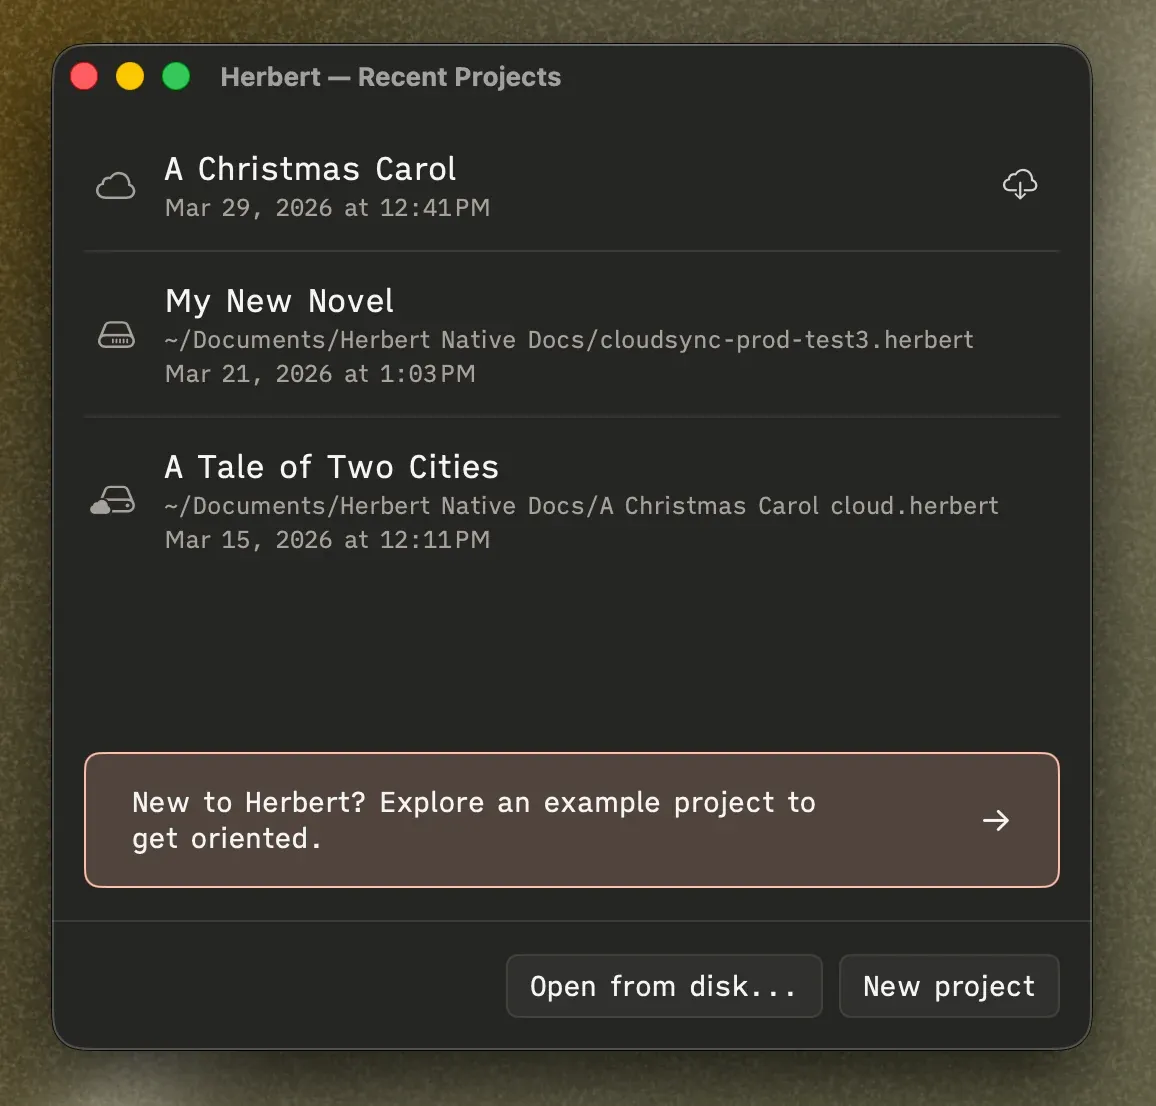The image size is (1156, 1106).
Task: Click the A Christmas Carol cloud.herbert path
Action: pyautogui.click(x=582, y=506)
